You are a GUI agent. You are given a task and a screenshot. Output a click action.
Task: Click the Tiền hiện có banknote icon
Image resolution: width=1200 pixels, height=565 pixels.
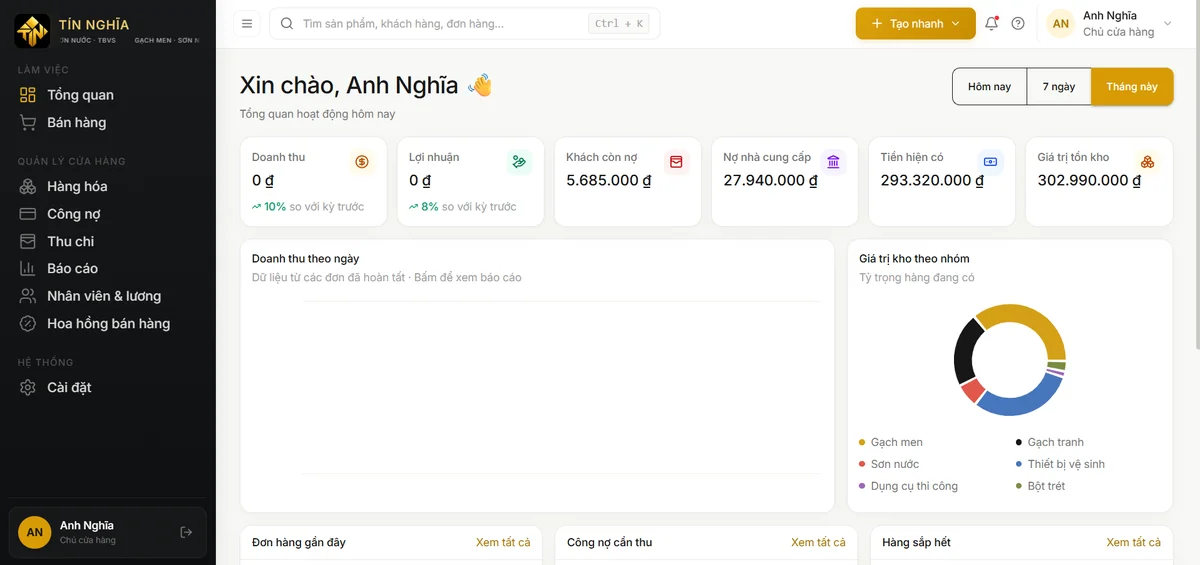coord(990,162)
